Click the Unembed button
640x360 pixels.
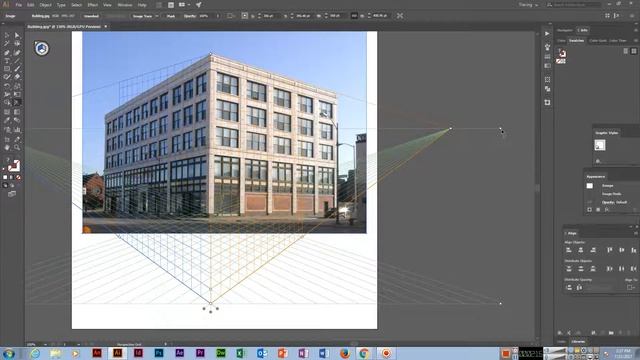click(x=91, y=16)
